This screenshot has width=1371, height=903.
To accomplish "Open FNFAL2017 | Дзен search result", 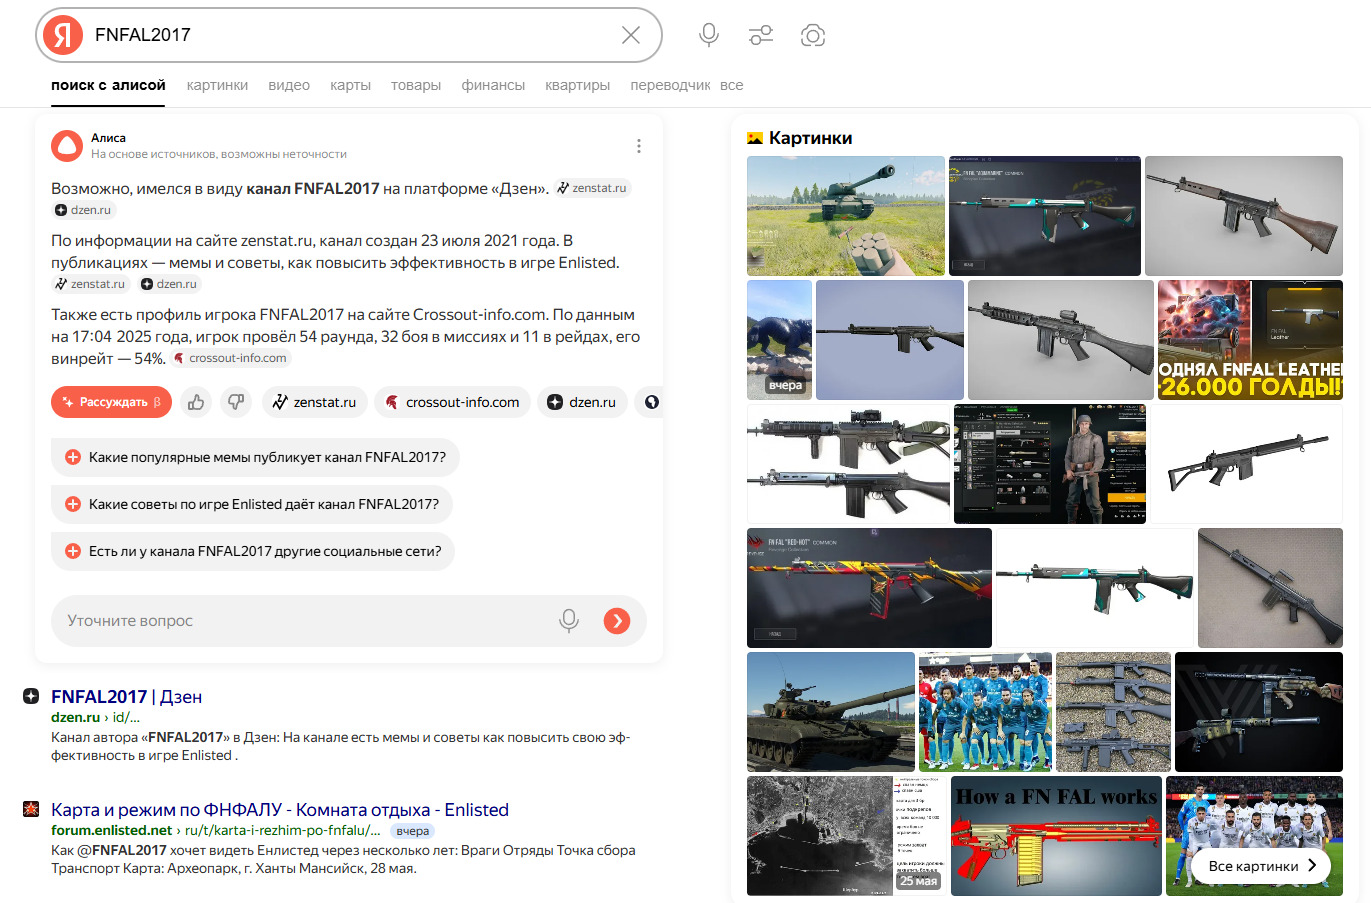I will point(126,696).
